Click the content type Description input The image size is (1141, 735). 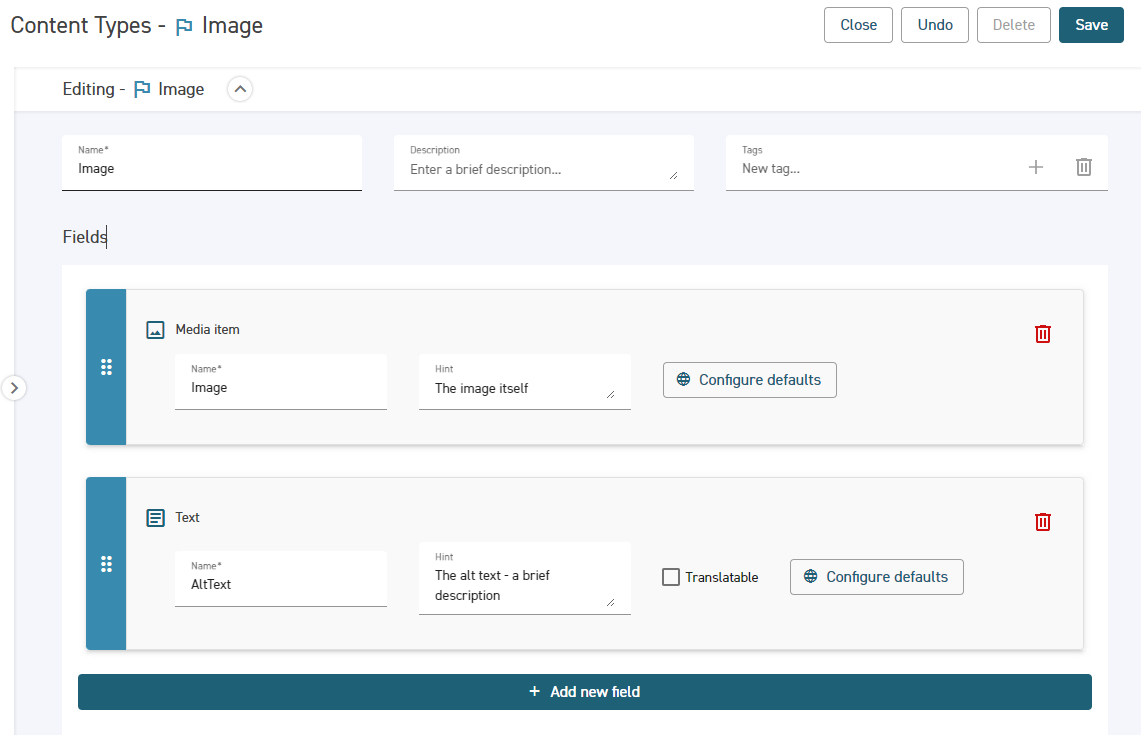tap(537, 170)
